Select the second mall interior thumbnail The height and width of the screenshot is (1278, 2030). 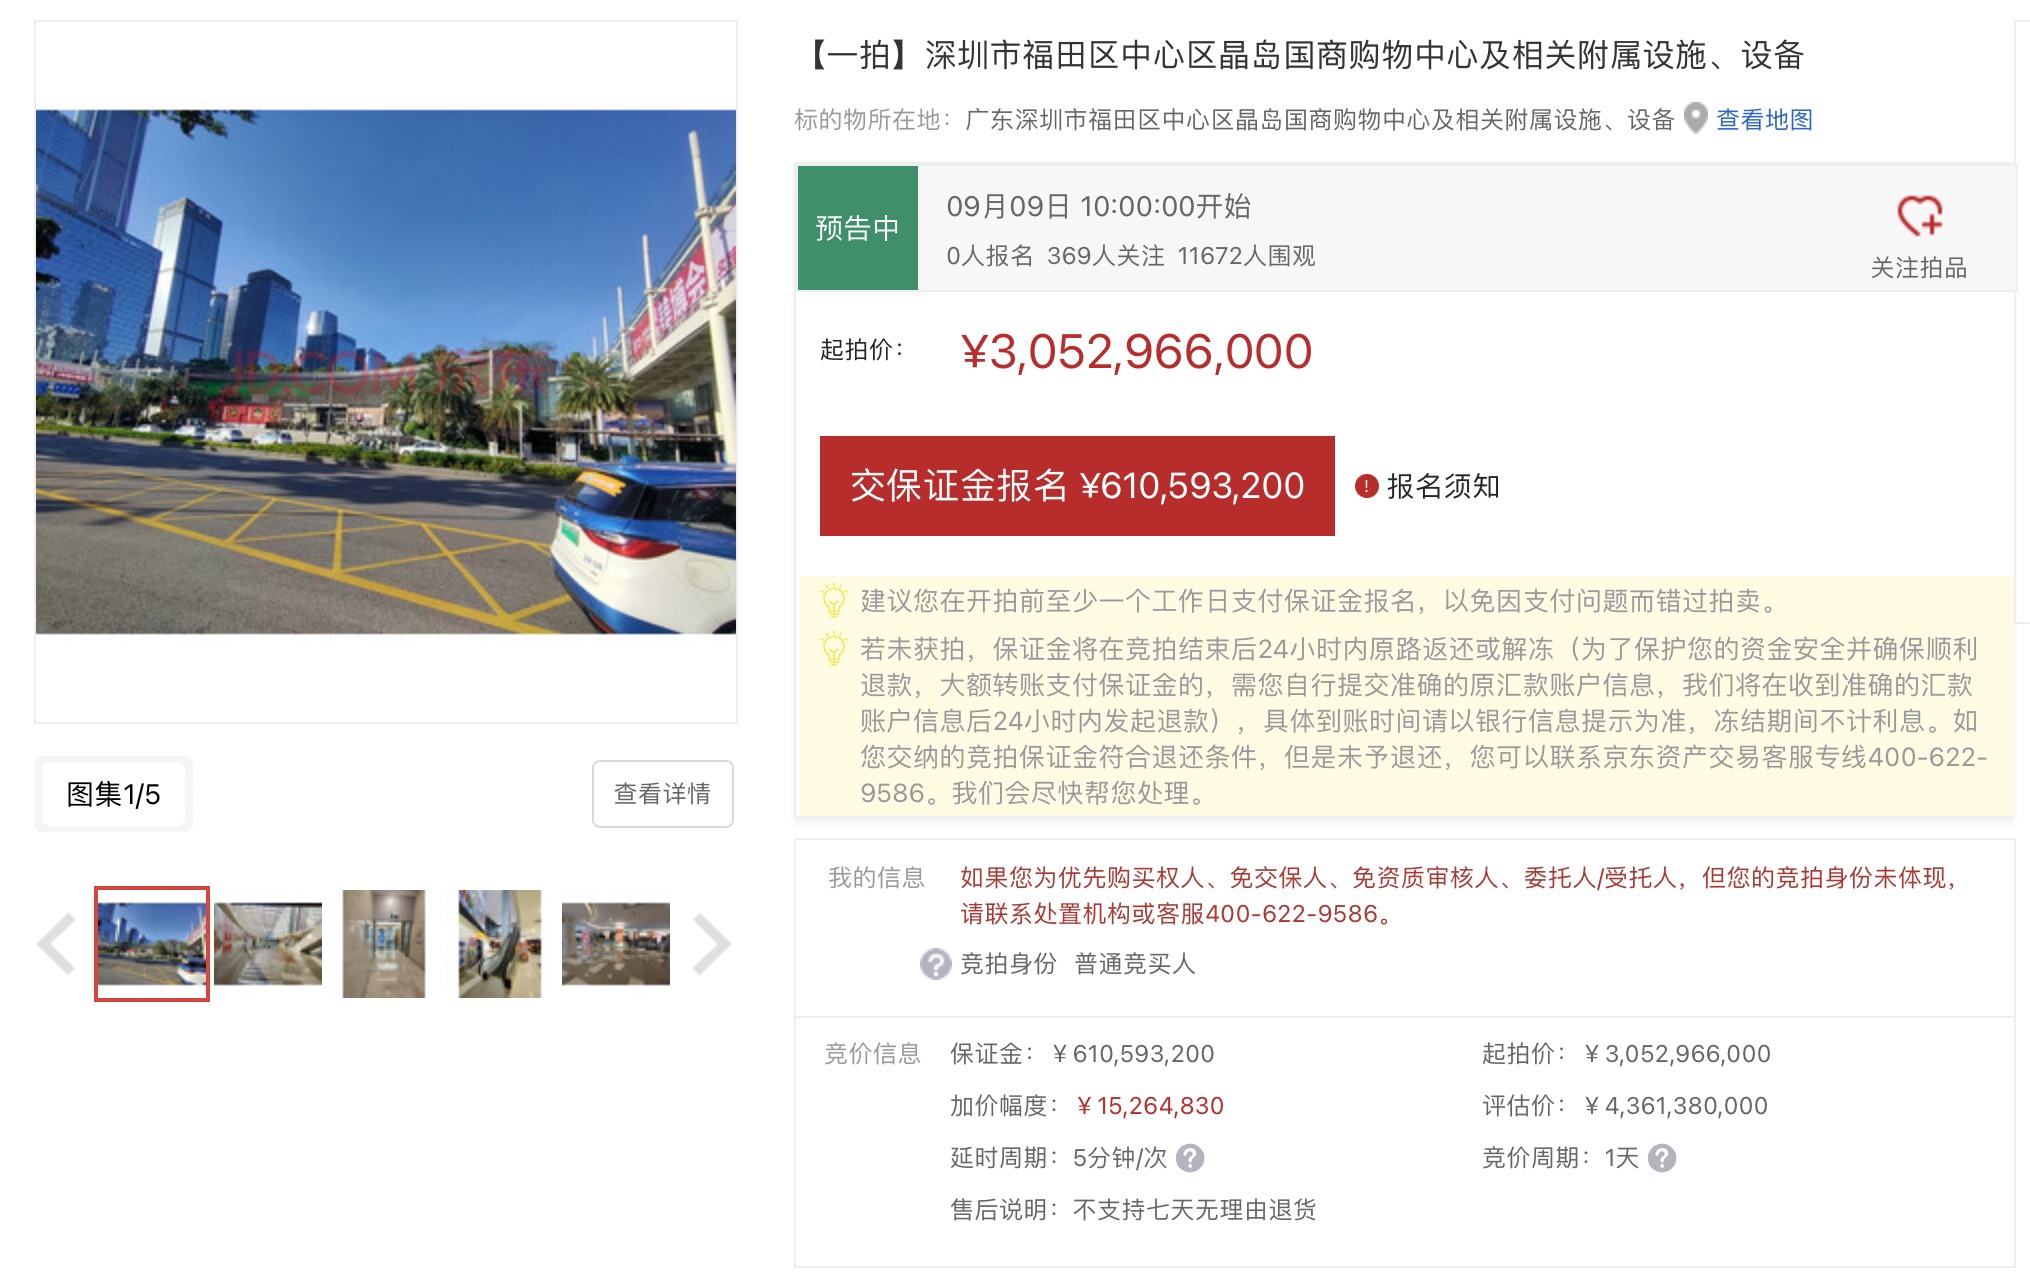[268, 943]
